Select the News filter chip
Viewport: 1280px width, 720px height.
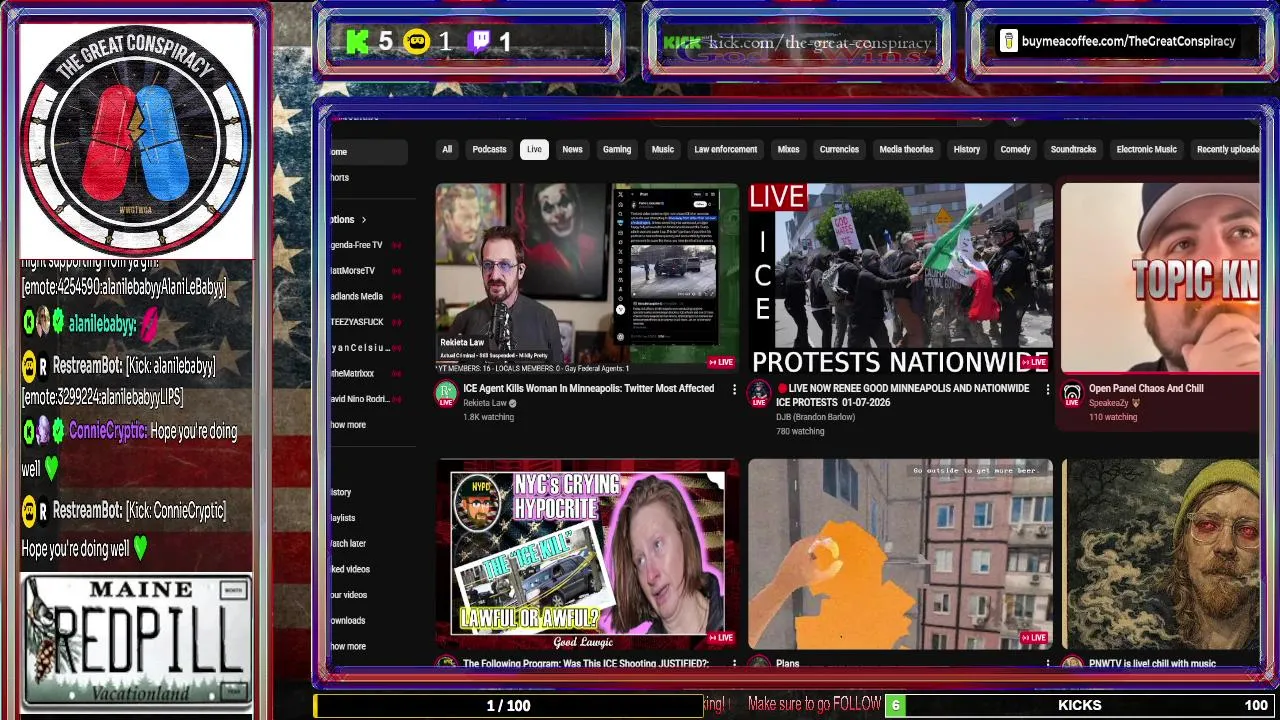[572, 149]
